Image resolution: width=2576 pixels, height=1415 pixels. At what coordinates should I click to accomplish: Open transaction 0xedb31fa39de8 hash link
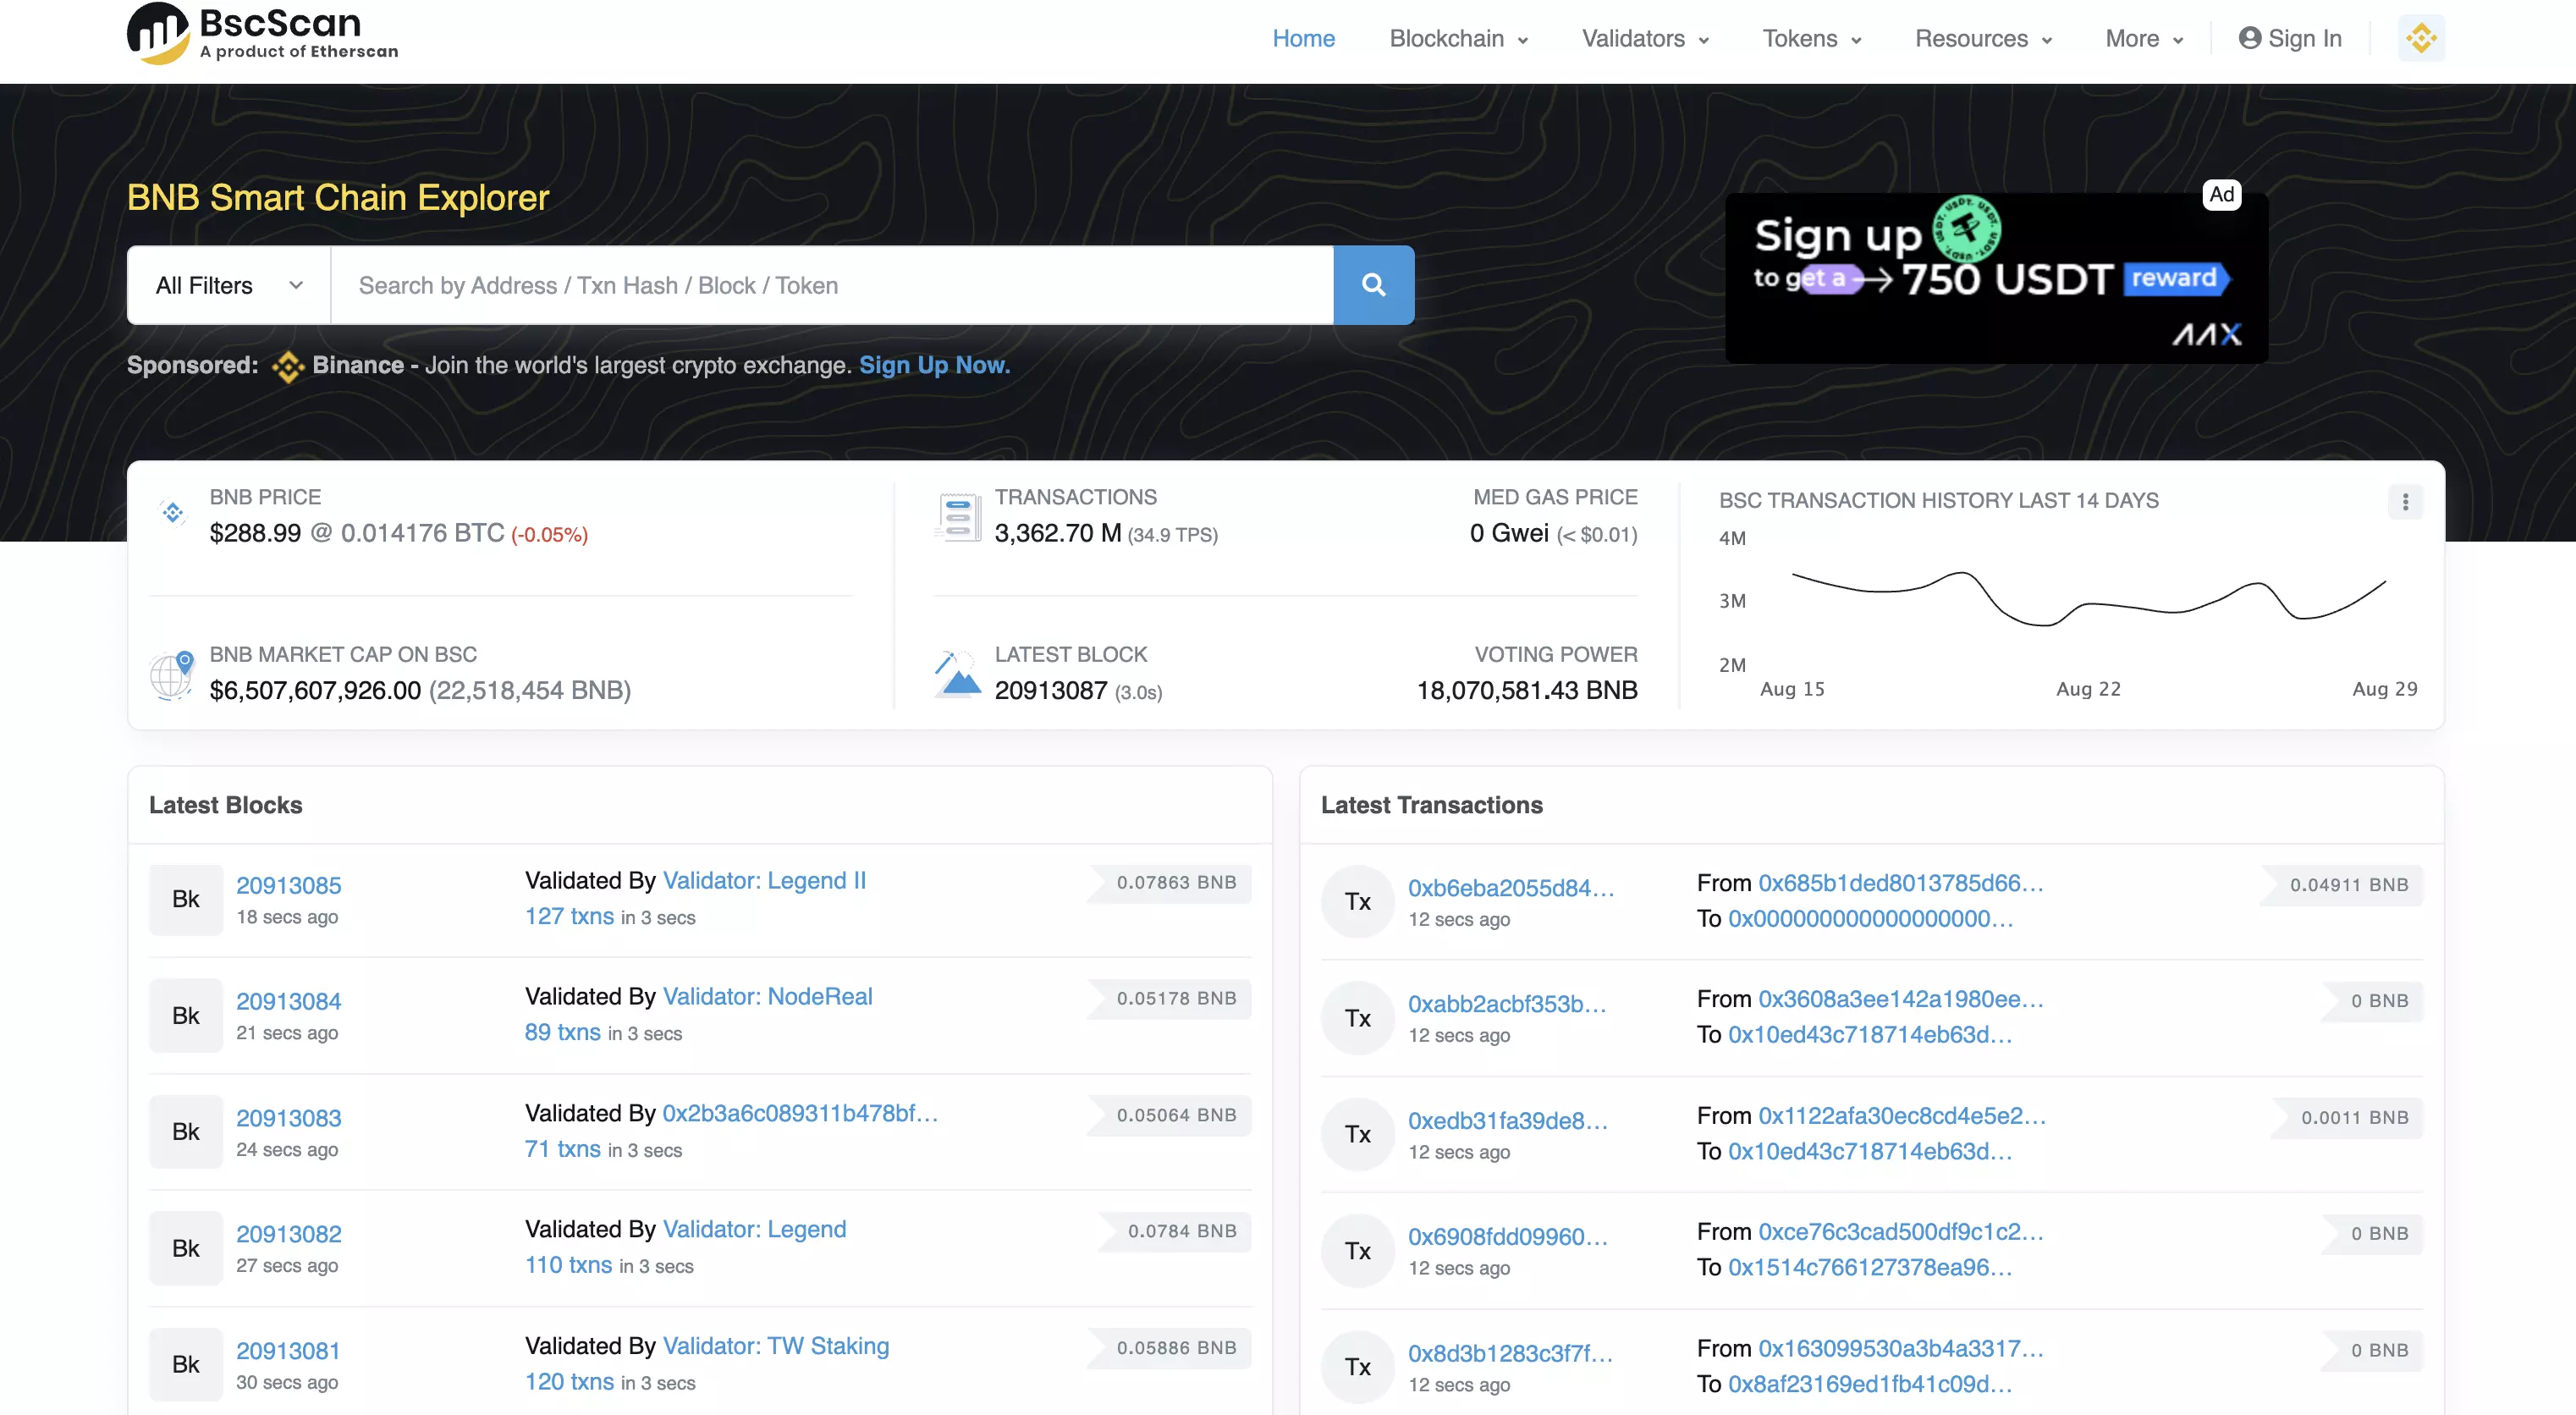(x=1508, y=1121)
